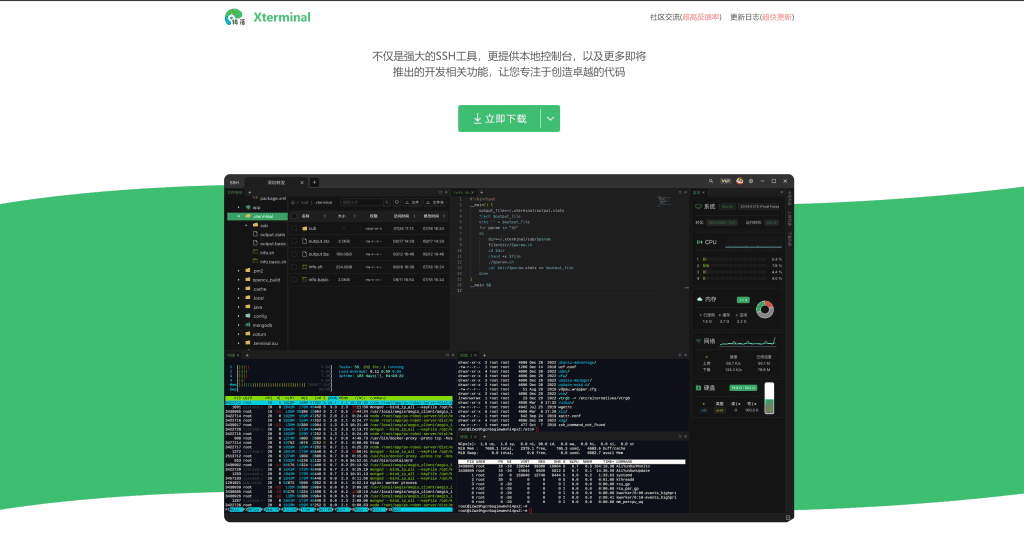Click the VIP badge in the title bar
Image resolution: width=1024 pixels, height=544 pixels.
click(725, 181)
